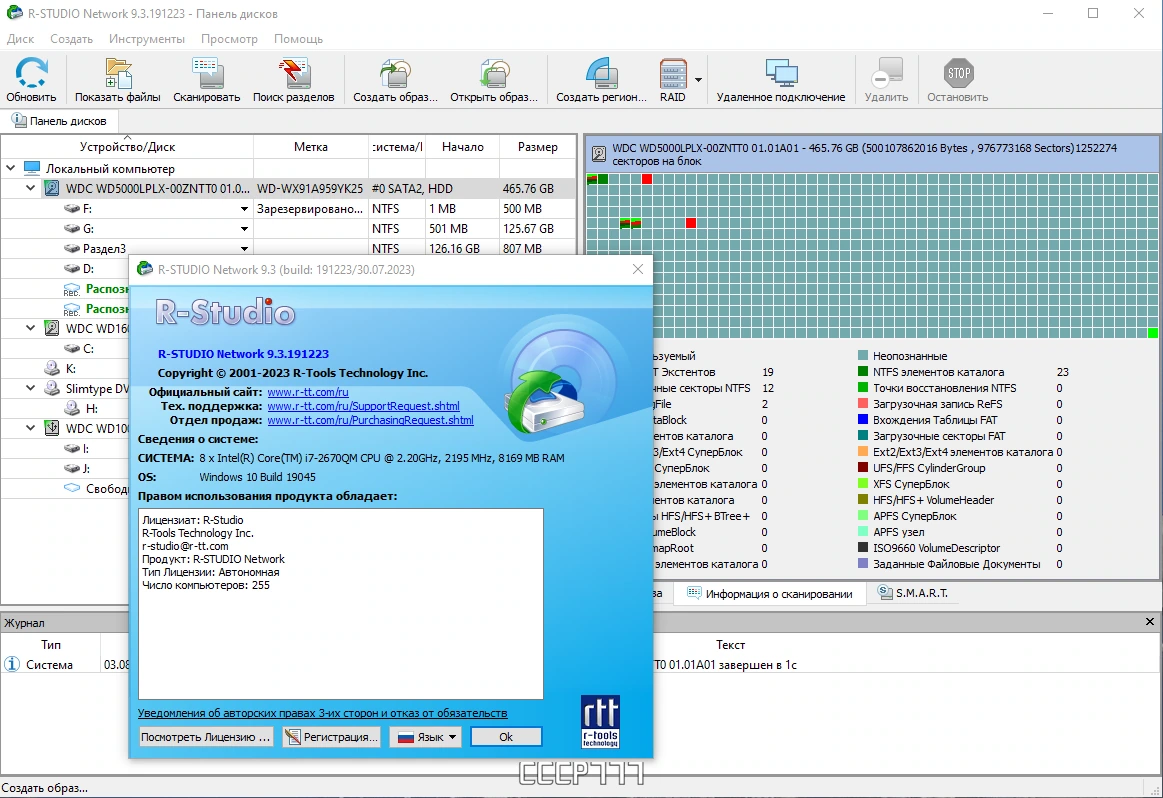Click the Метка column header

[311, 146]
